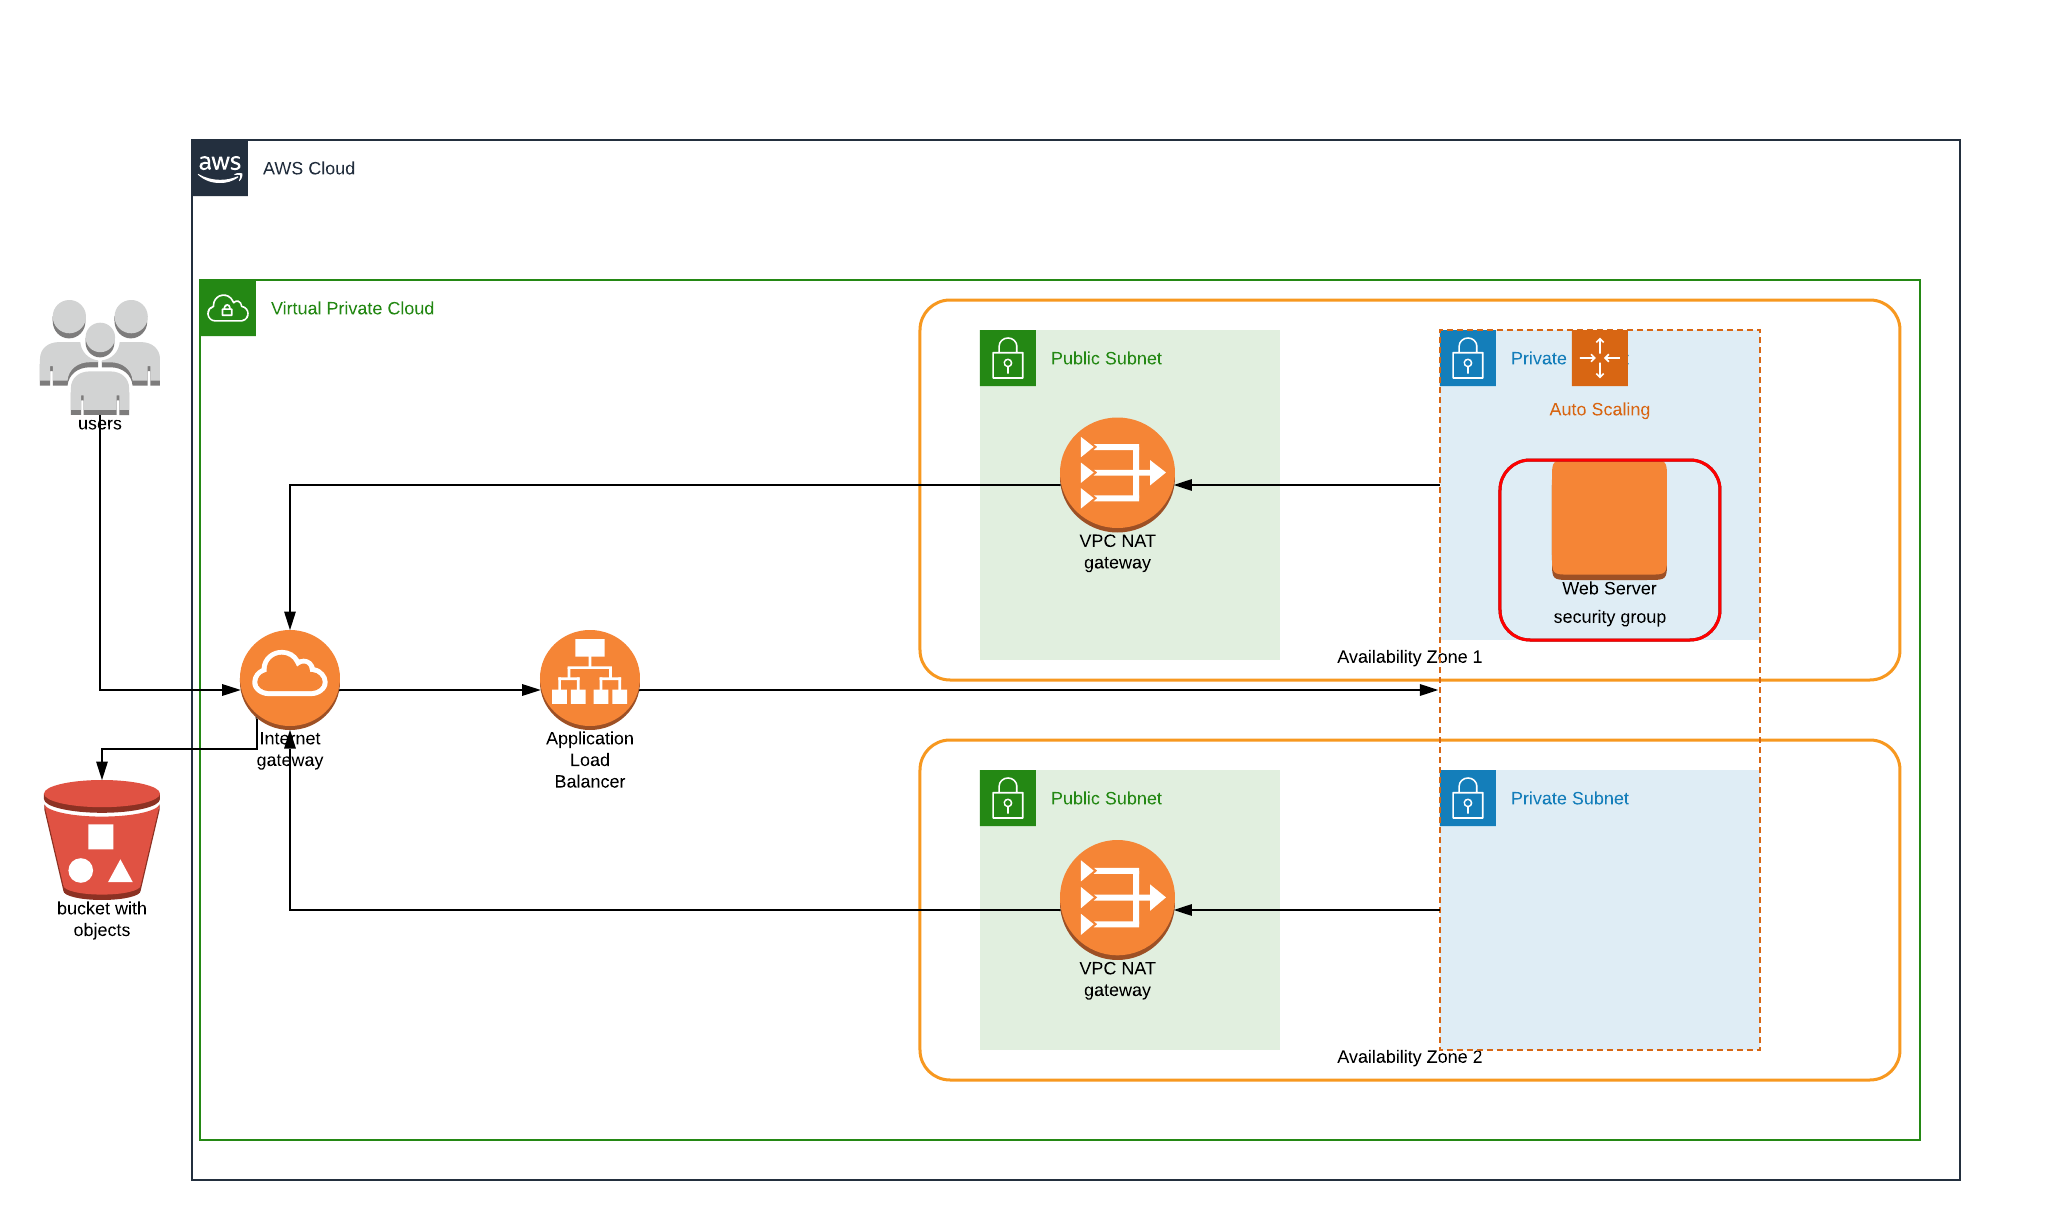
Task: Click the green lock icon of the Zone 1 Public Subnet
Action: click(1008, 358)
